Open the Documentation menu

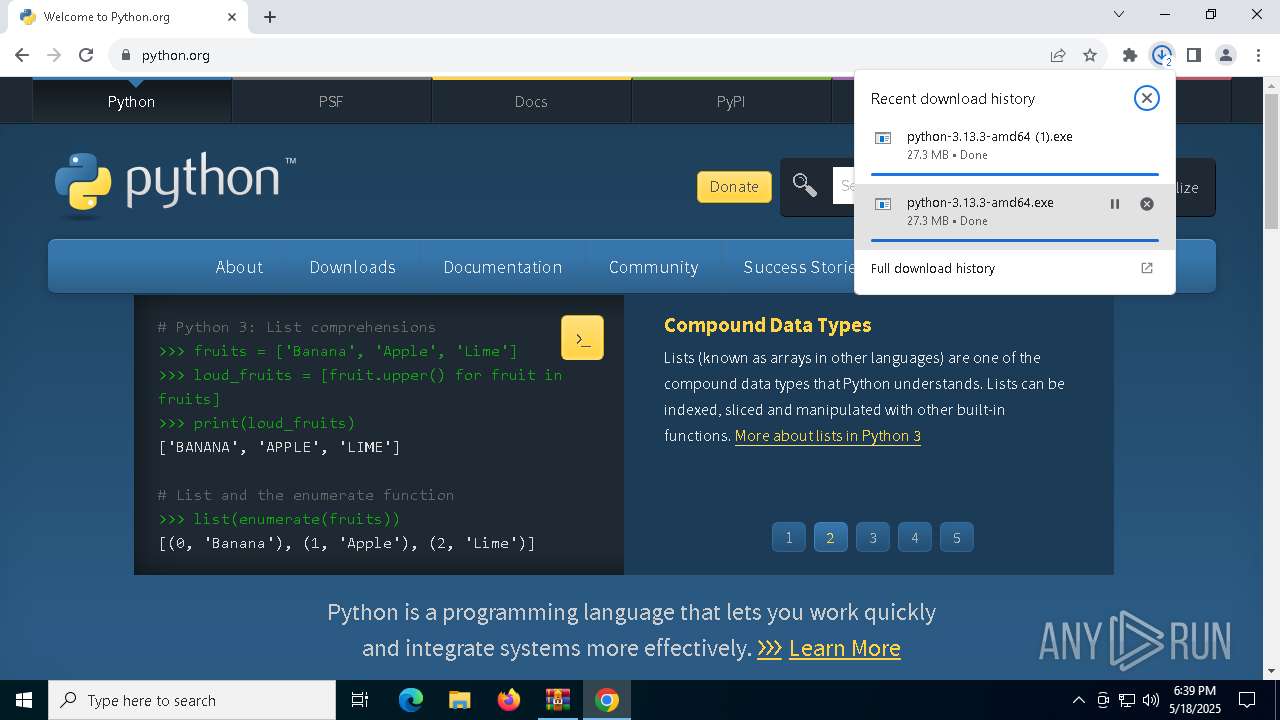[x=502, y=267]
